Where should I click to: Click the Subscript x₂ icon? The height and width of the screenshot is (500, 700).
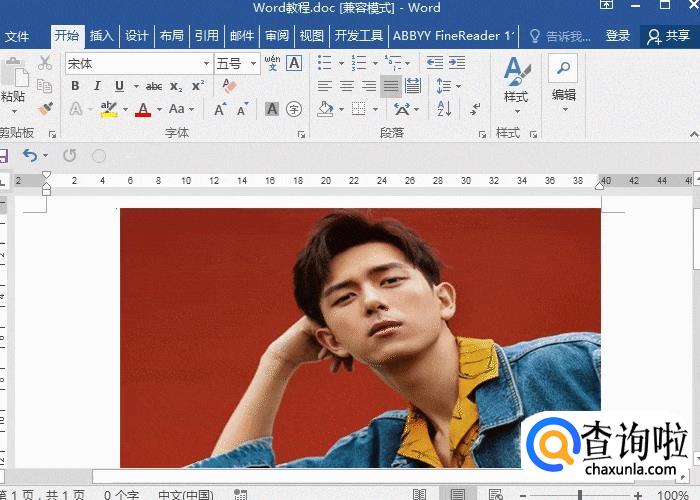click(176, 86)
